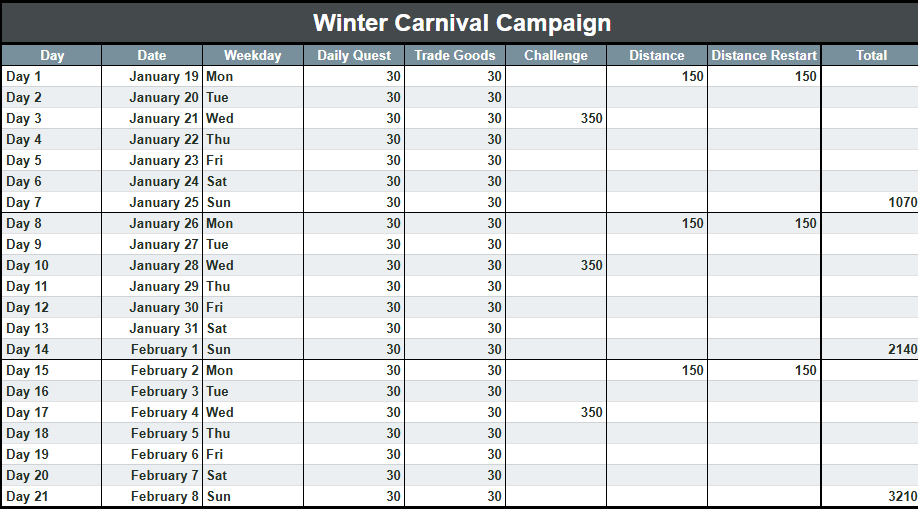Select the January 21 date cell
Image resolution: width=918 pixels, height=509 pixels.
152,118
